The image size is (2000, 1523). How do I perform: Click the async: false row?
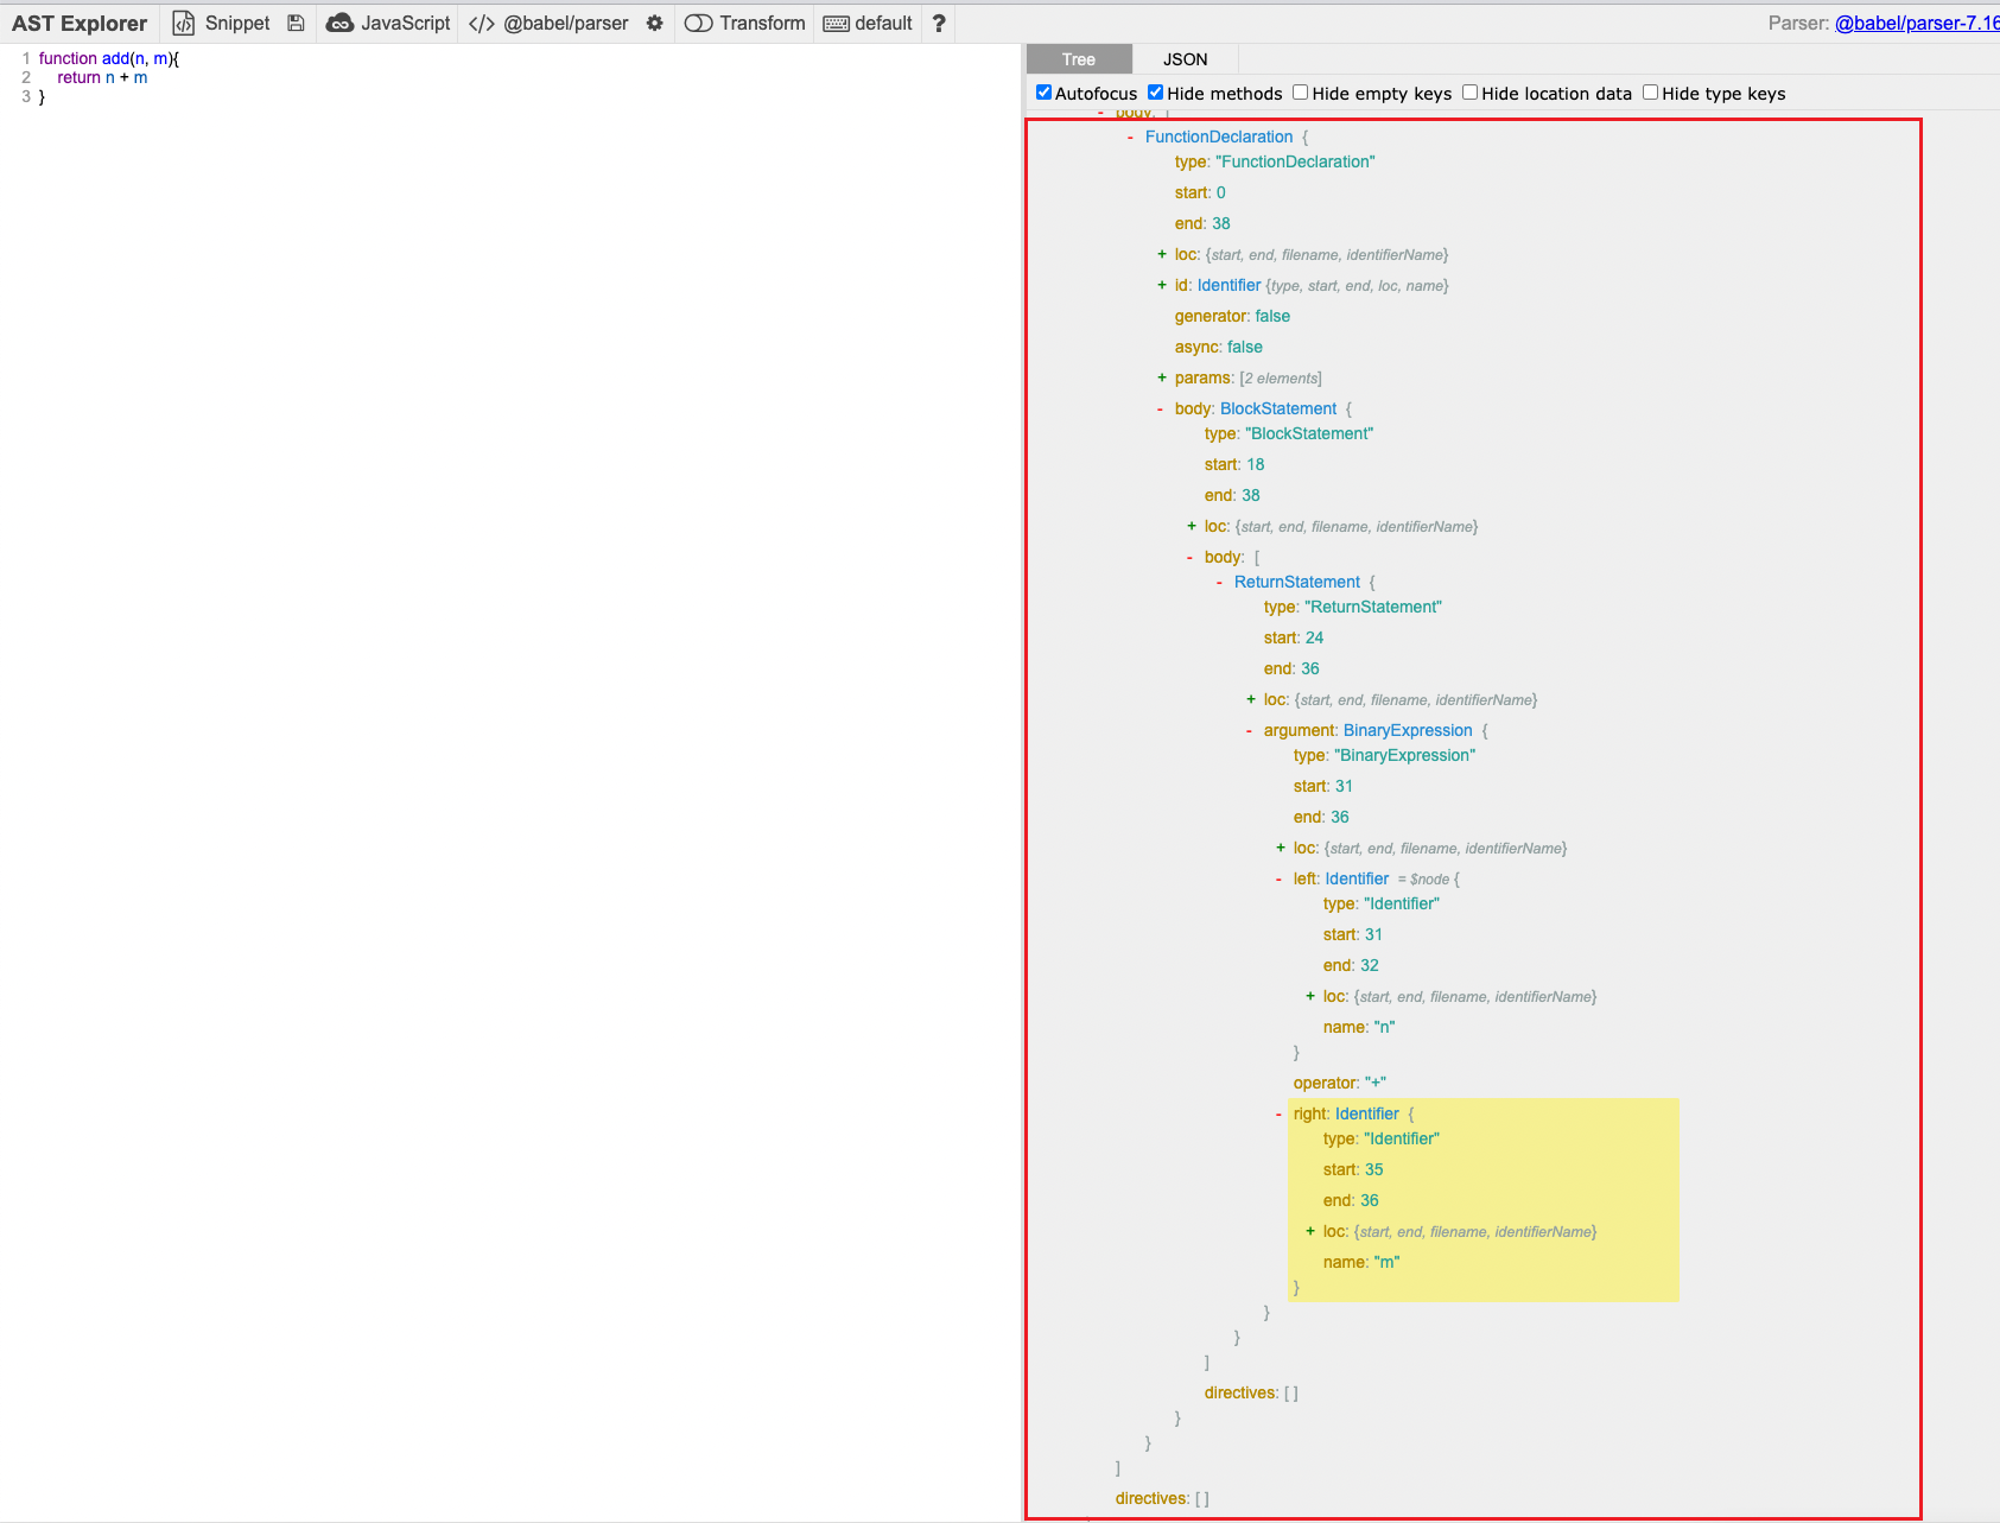coord(1218,347)
